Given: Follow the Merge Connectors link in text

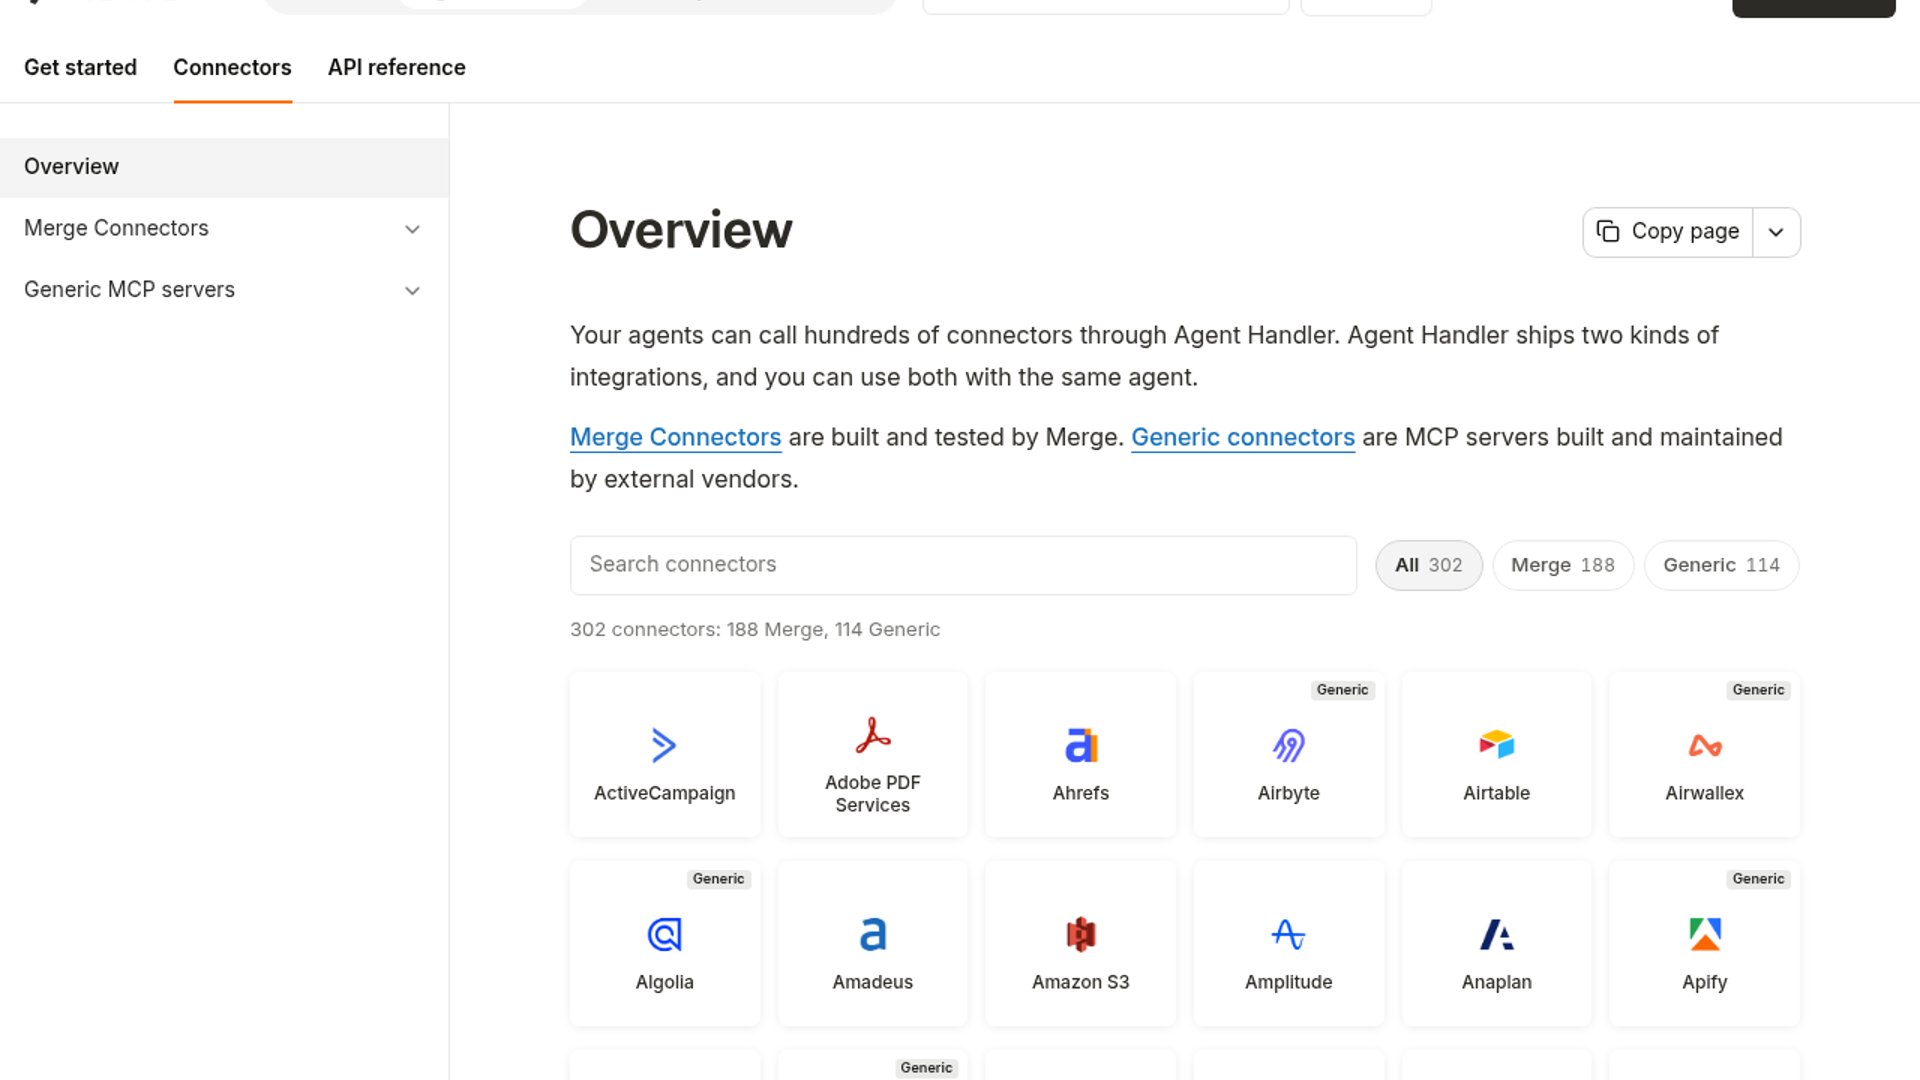Looking at the screenshot, I should [675, 437].
